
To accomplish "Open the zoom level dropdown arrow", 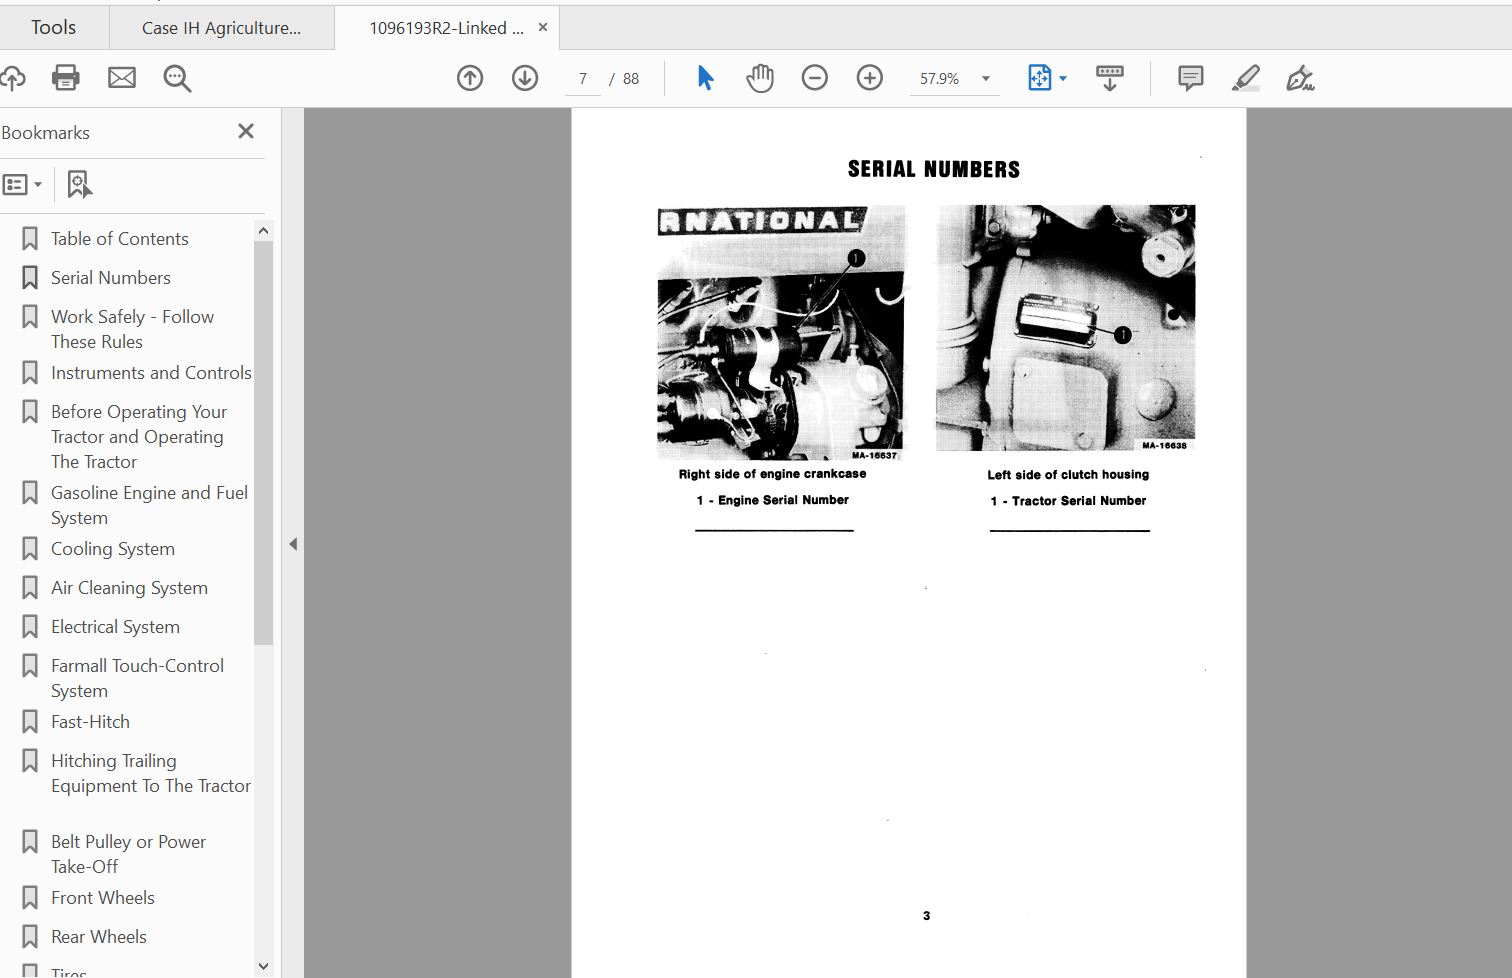I will [x=986, y=79].
